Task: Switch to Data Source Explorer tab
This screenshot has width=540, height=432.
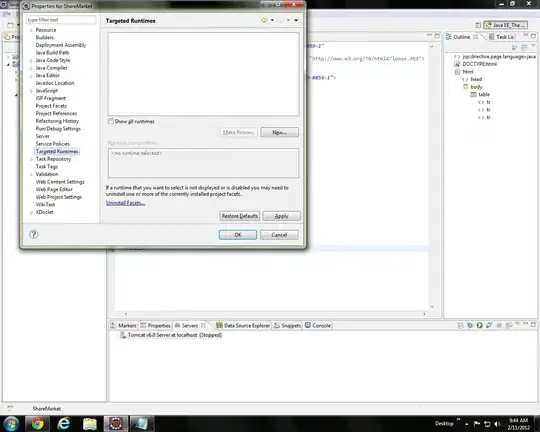Action: pyautogui.click(x=243, y=326)
